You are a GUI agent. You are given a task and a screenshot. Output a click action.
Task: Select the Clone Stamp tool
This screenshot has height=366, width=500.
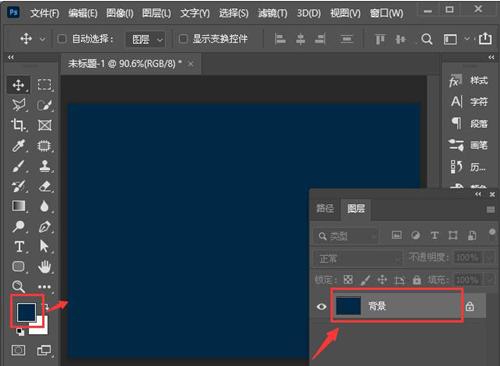45,166
